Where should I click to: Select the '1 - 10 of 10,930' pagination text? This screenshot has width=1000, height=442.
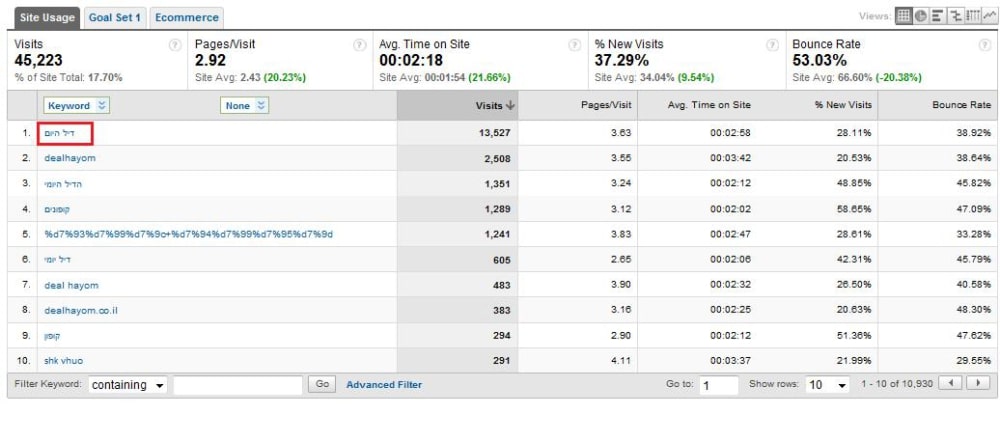click(897, 385)
